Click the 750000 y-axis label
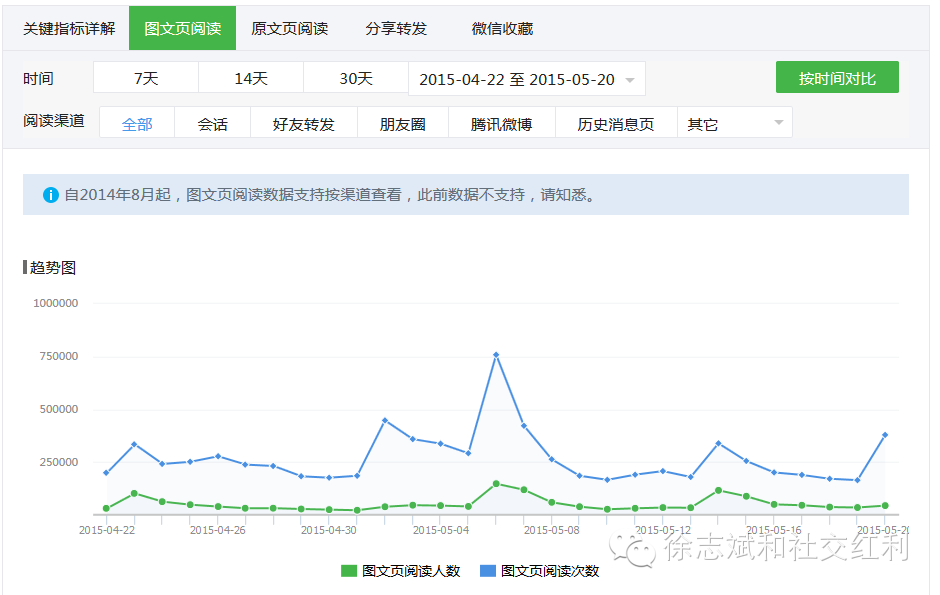940x595 pixels. pyautogui.click(x=59, y=356)
